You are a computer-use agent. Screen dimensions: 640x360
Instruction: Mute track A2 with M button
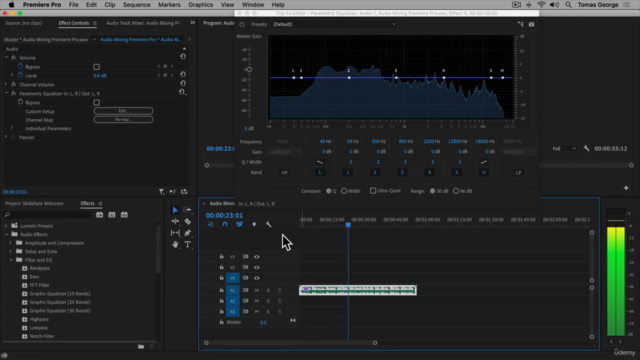(257, 301)
